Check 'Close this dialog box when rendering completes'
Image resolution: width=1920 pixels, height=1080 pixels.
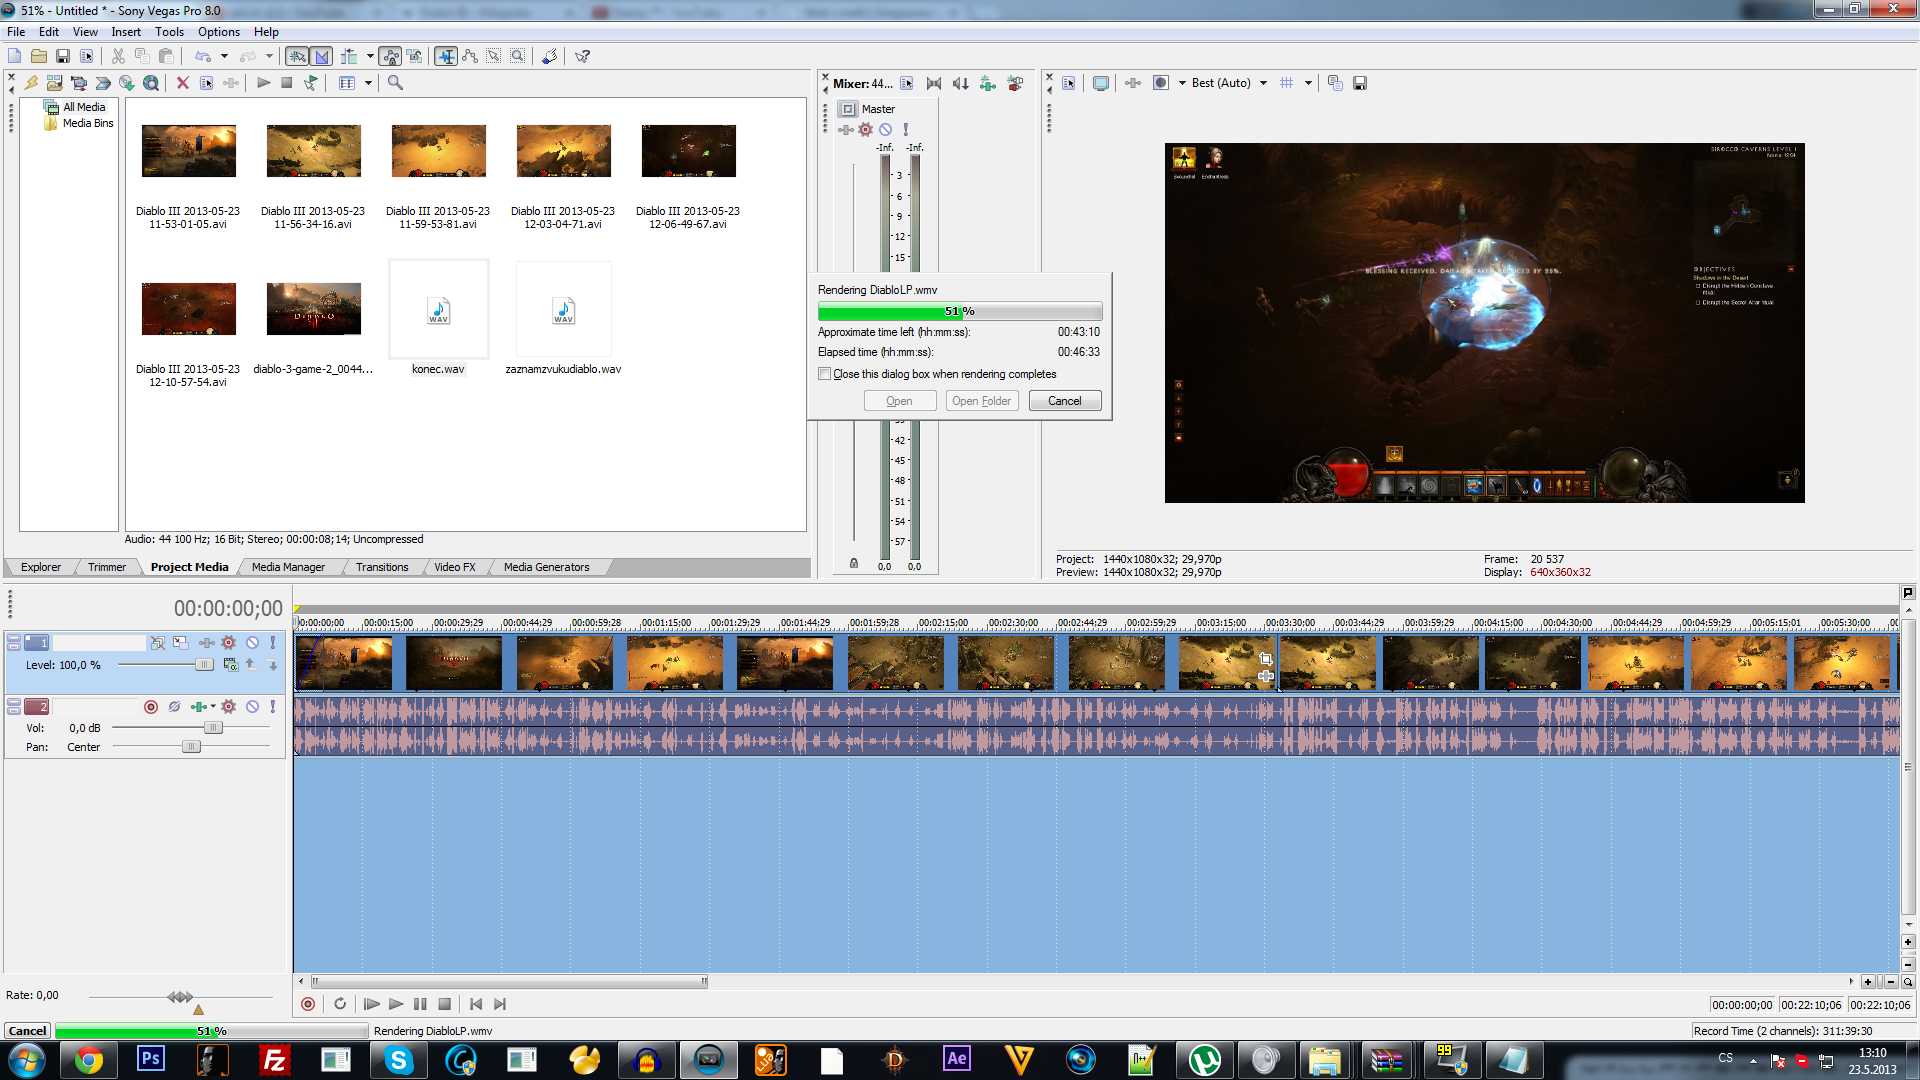click(x=825, y=374)
